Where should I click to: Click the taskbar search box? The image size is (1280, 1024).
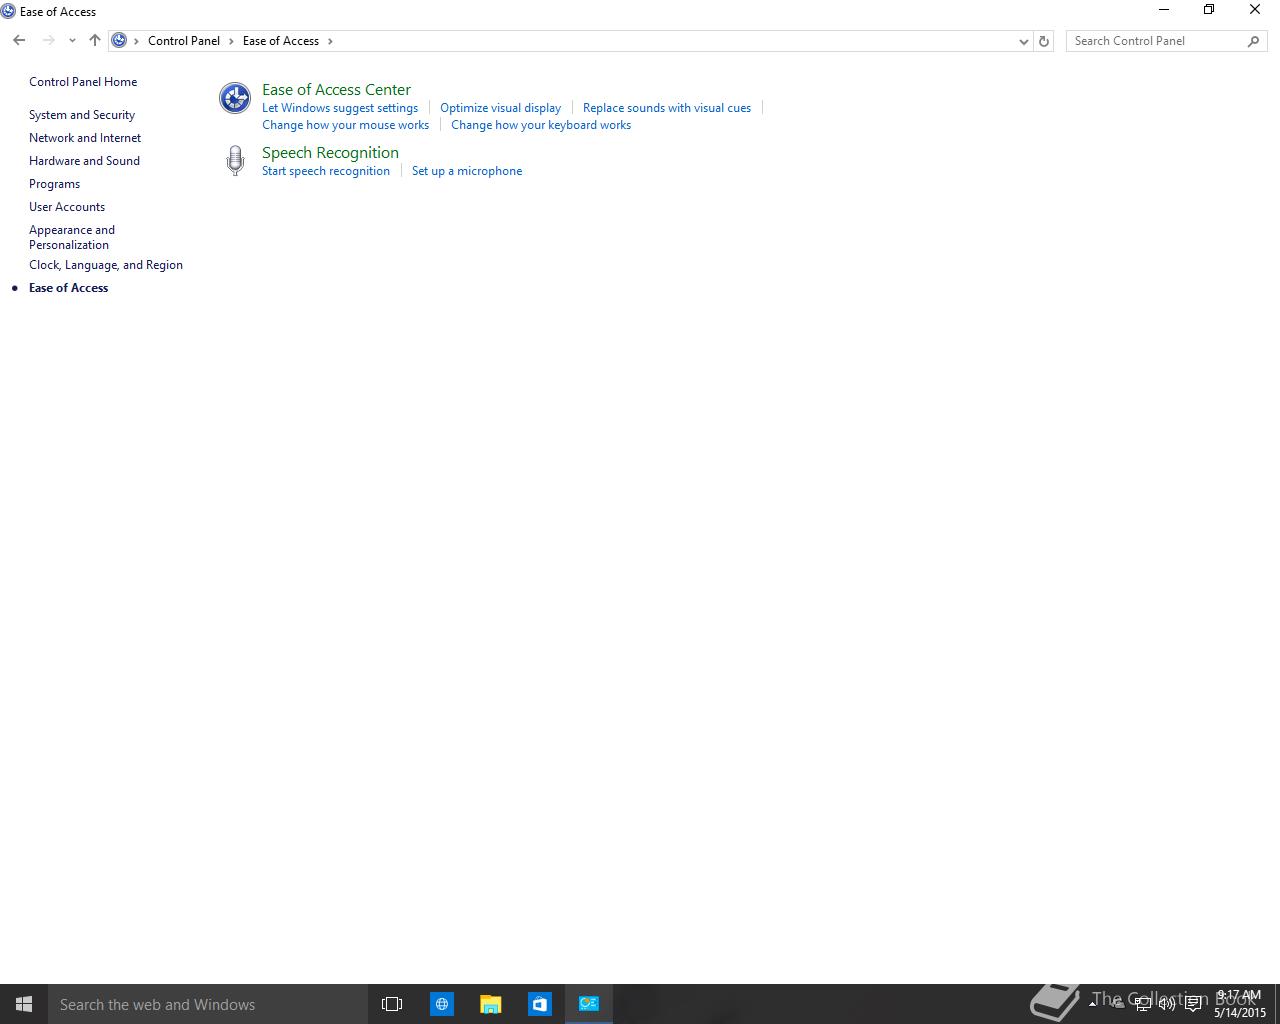(208, 1004)
